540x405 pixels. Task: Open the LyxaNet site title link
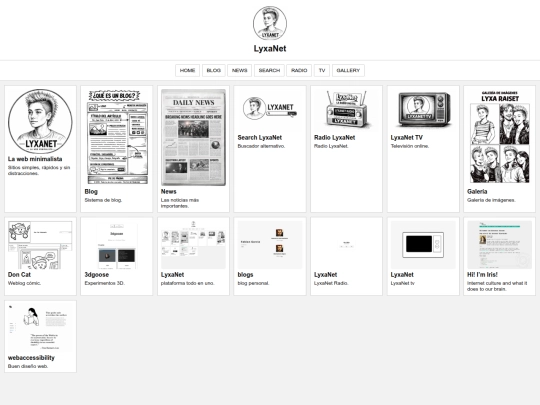pos(270,49)
